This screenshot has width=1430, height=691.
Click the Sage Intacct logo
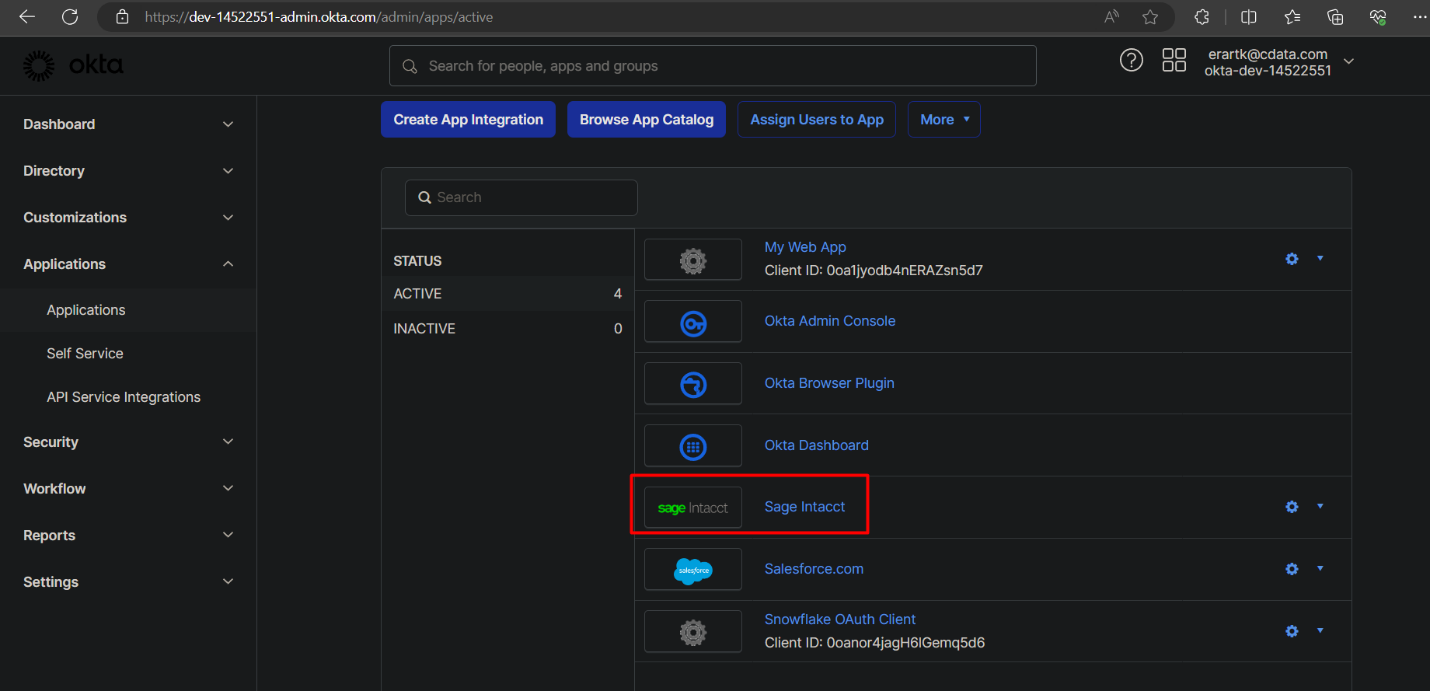point(693,507)
